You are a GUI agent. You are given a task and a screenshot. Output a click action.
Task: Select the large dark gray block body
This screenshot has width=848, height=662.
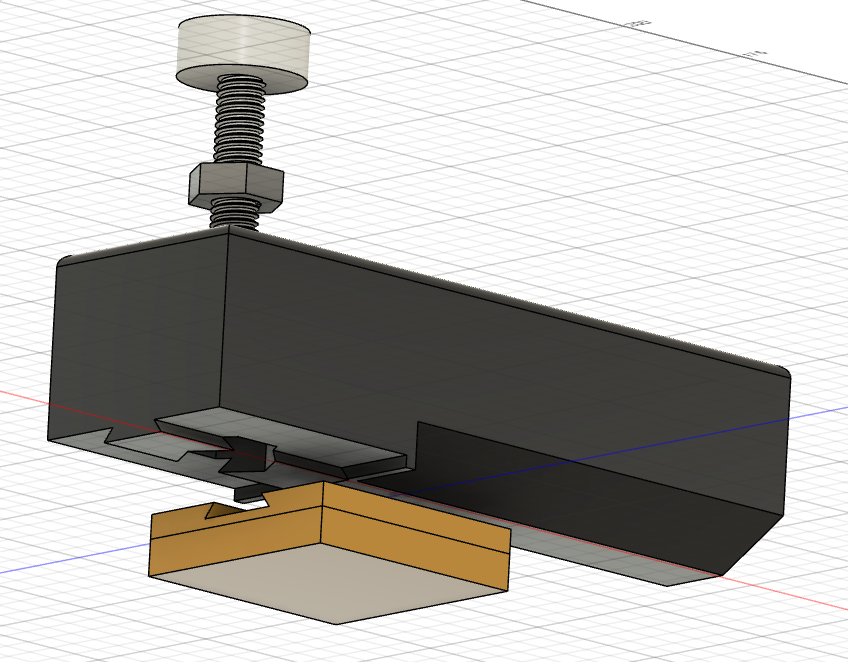(420, 404)
